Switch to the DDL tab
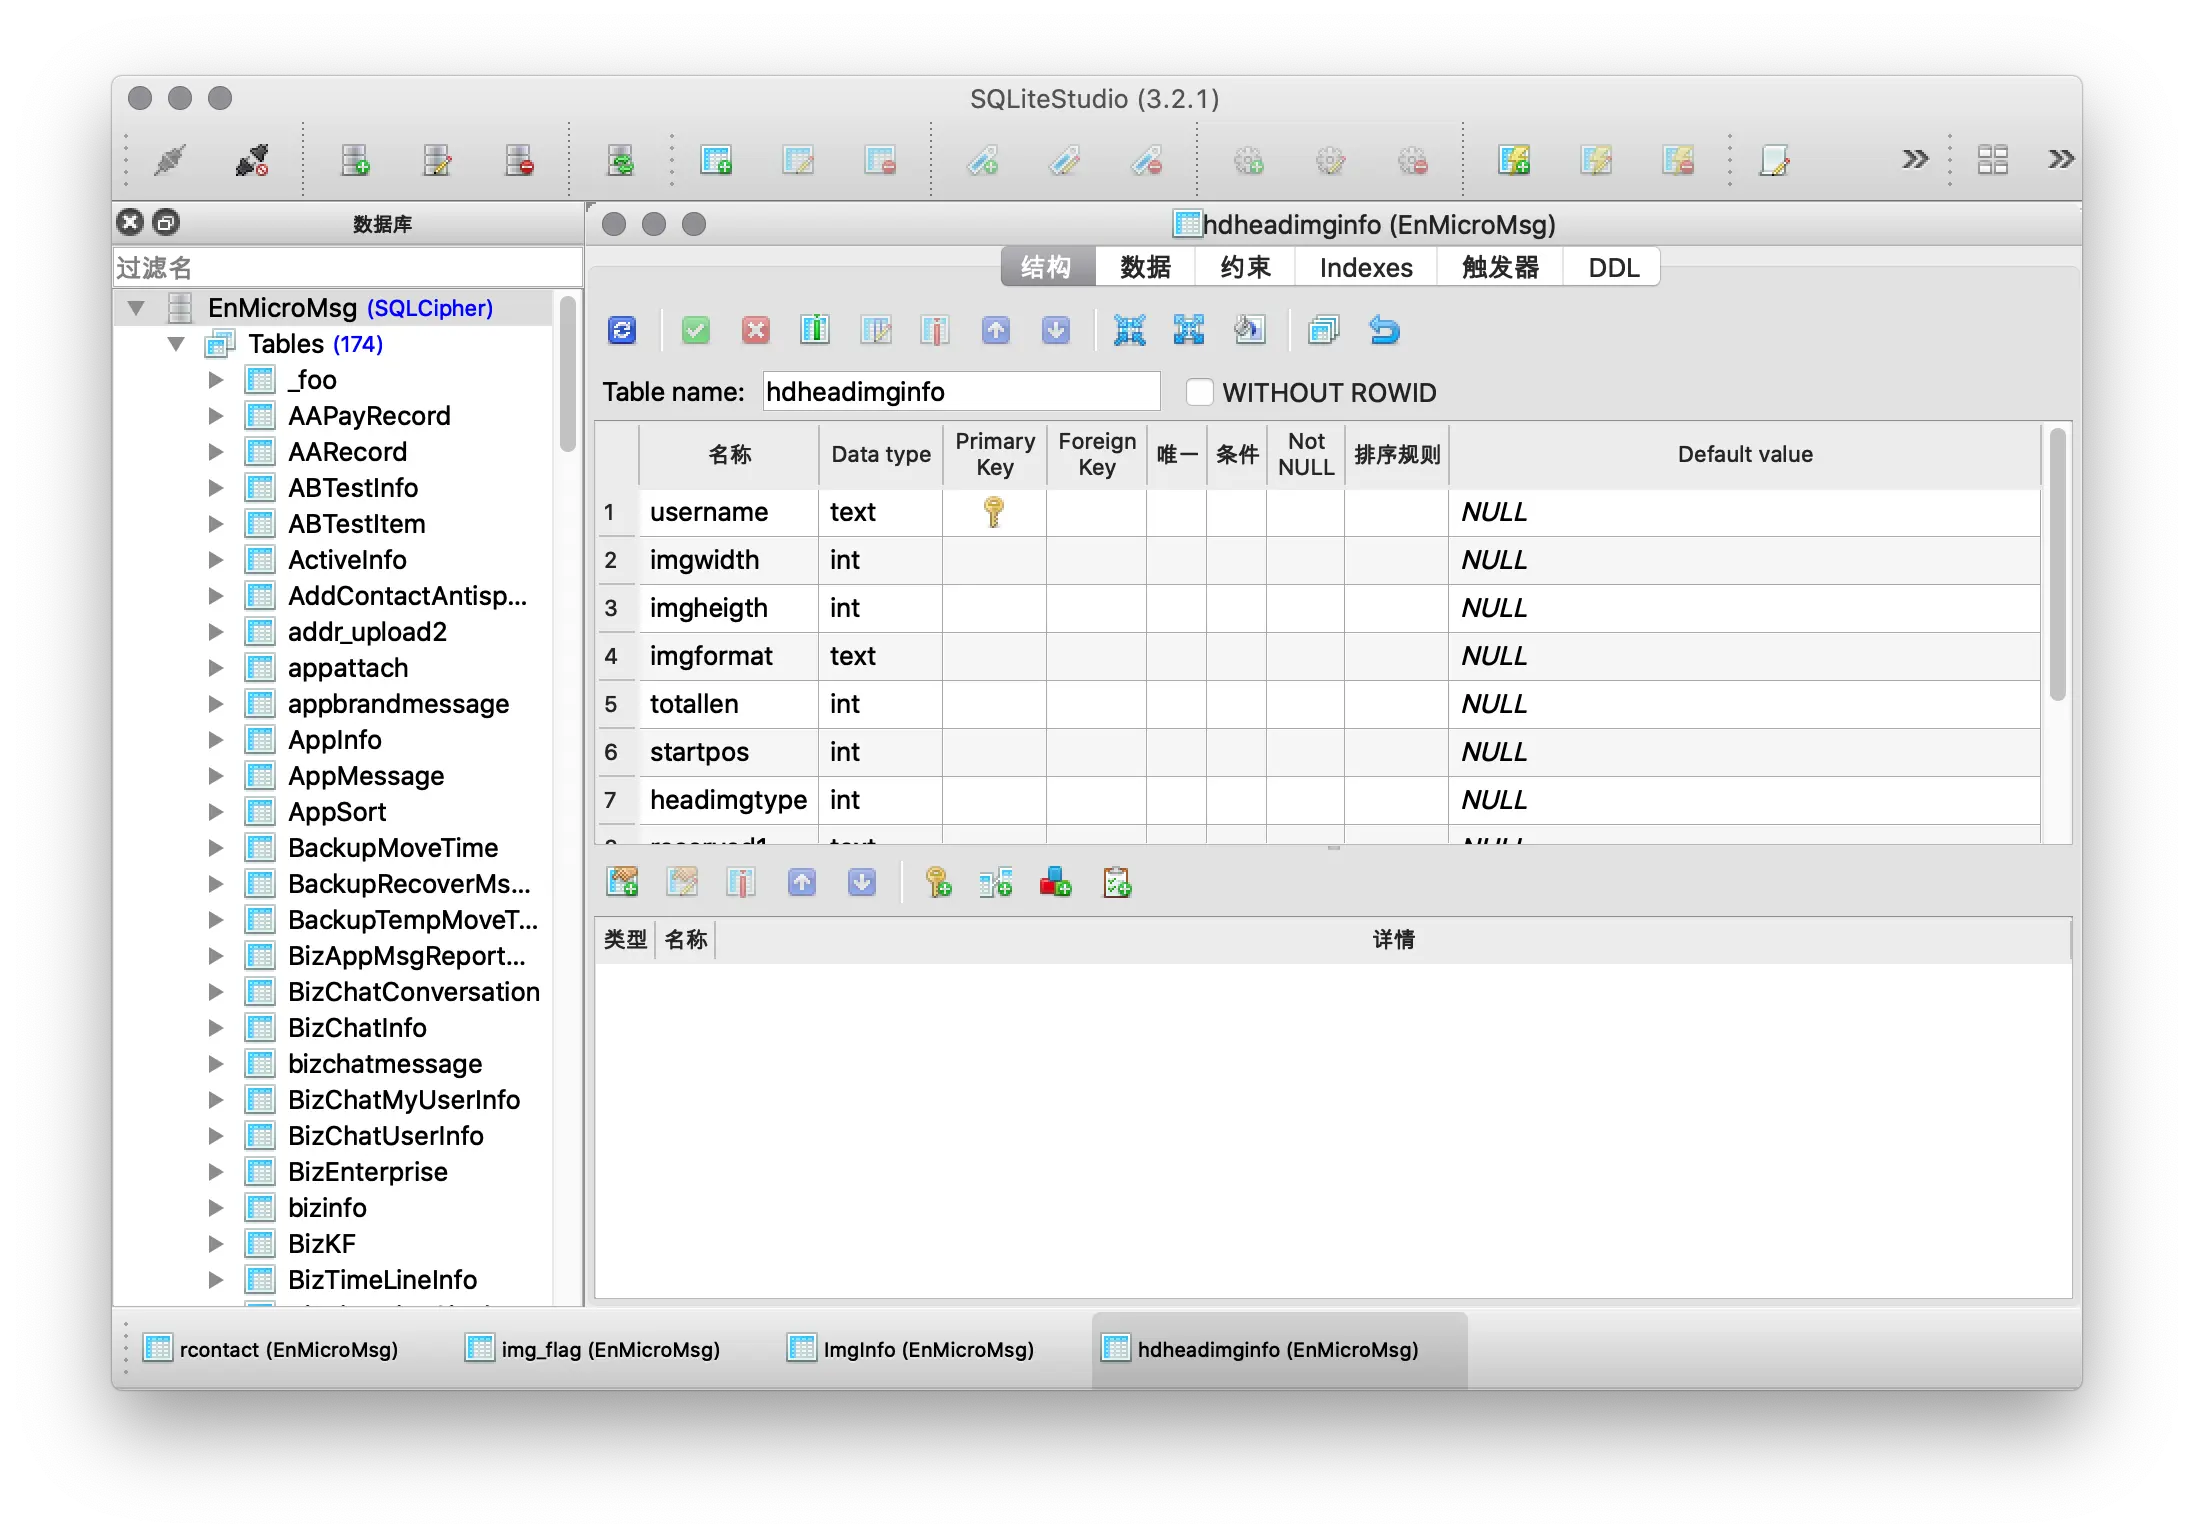Viewport: 2194px width, 1538px height. [1613, 268]
